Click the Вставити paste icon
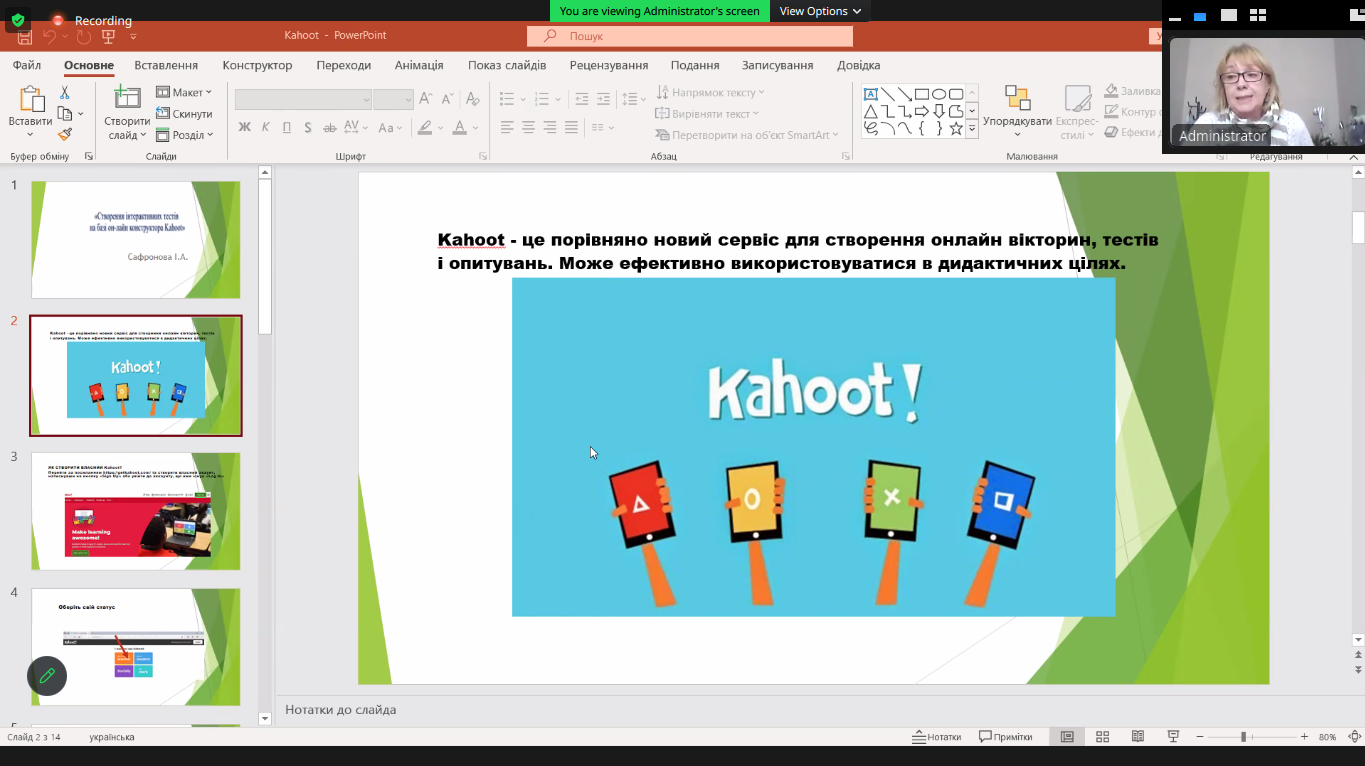This screenshot has height=766, width=1365. coord(31,100)
